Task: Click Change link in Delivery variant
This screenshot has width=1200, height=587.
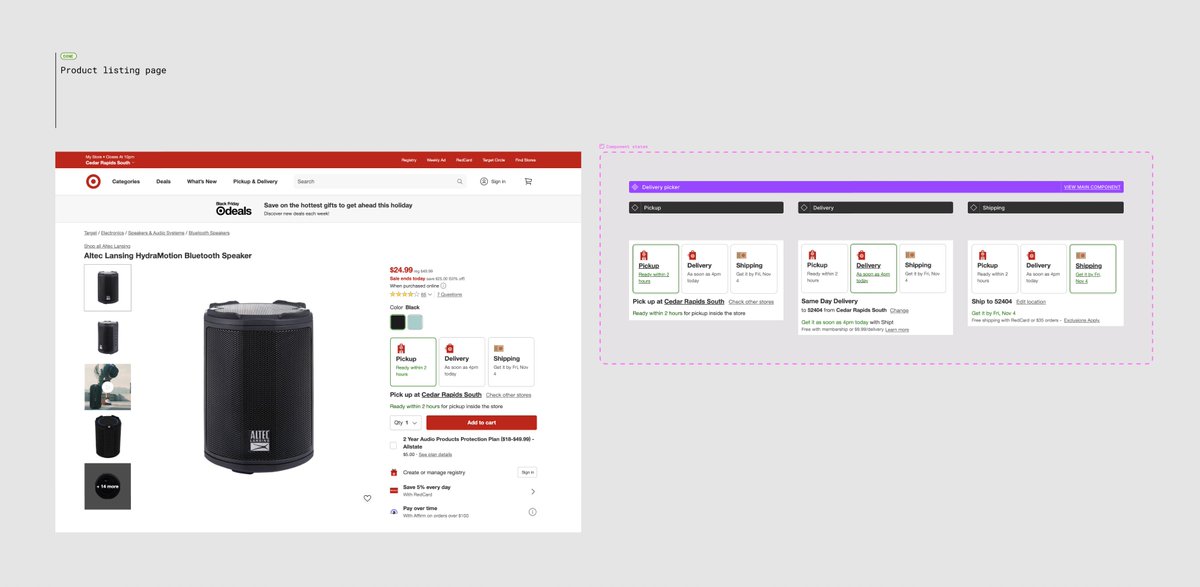Action: click(x=899, y=311)
